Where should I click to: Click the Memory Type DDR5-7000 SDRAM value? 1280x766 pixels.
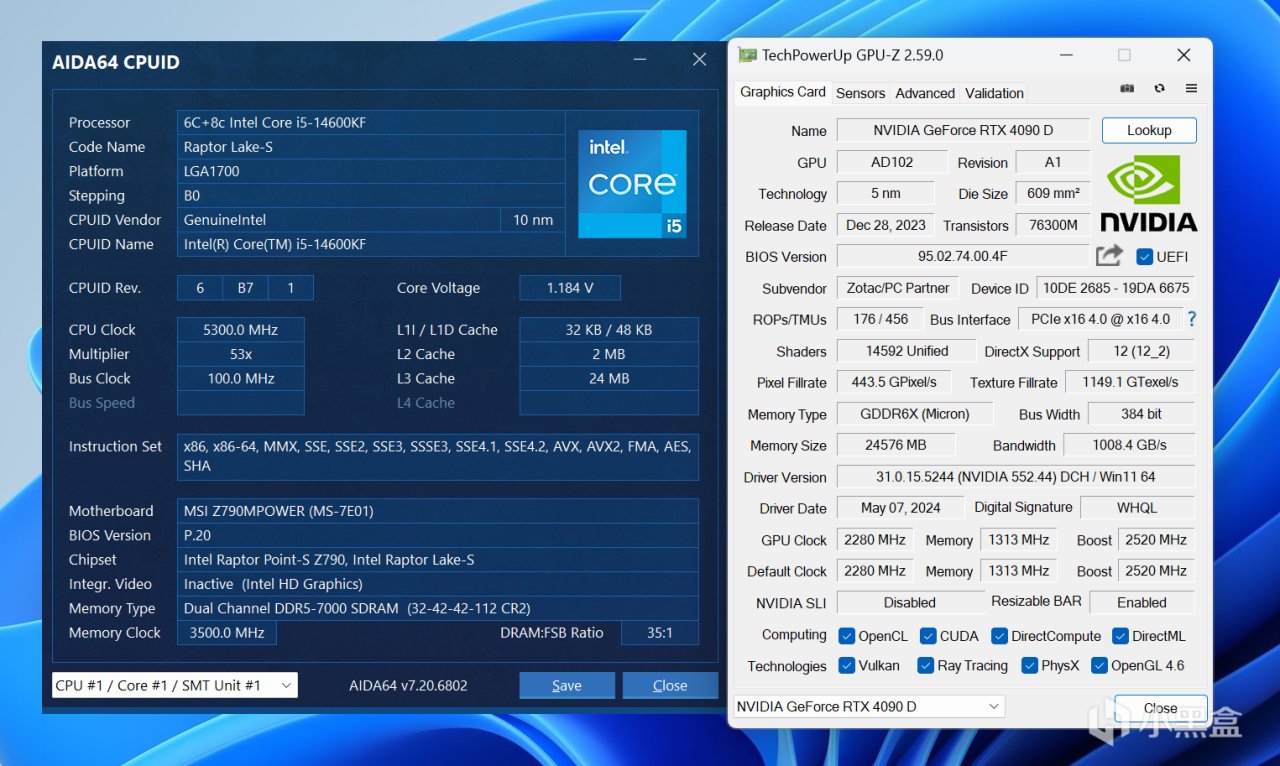pyautogui.click(x=438, y=608)
